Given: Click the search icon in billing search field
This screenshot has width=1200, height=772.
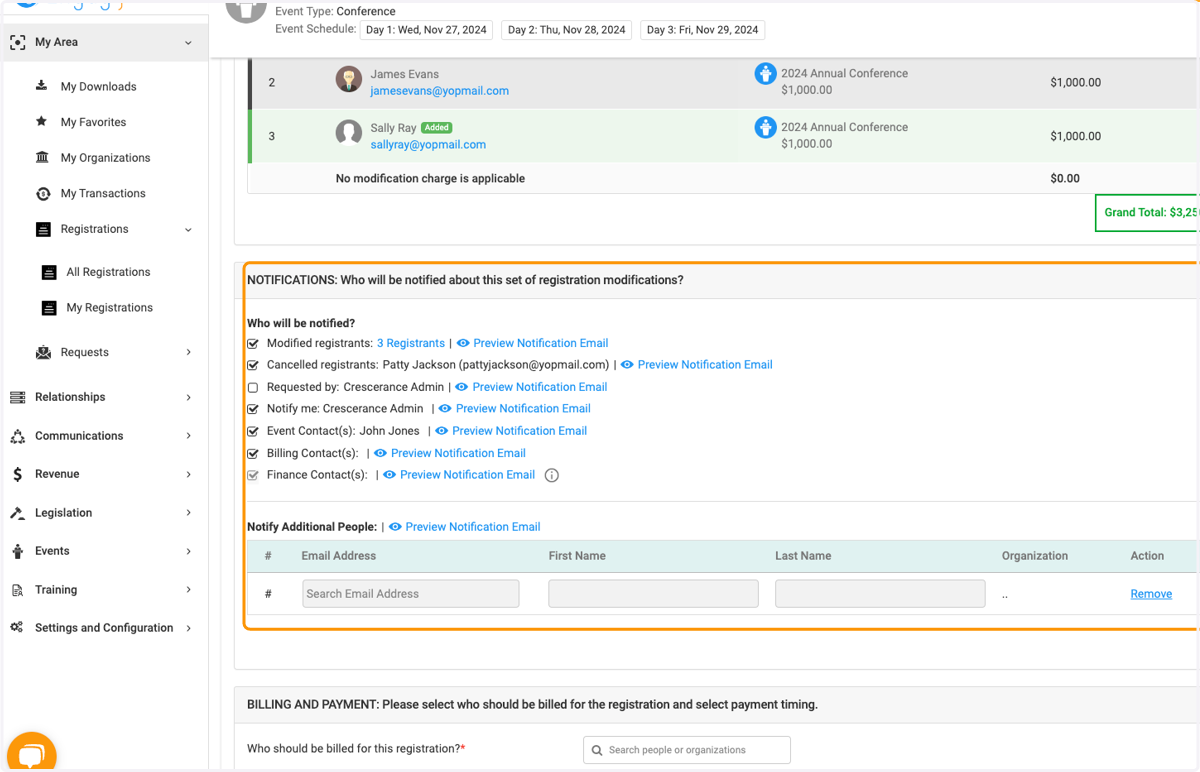Looking at the screenshot, I should pos(597,750).
